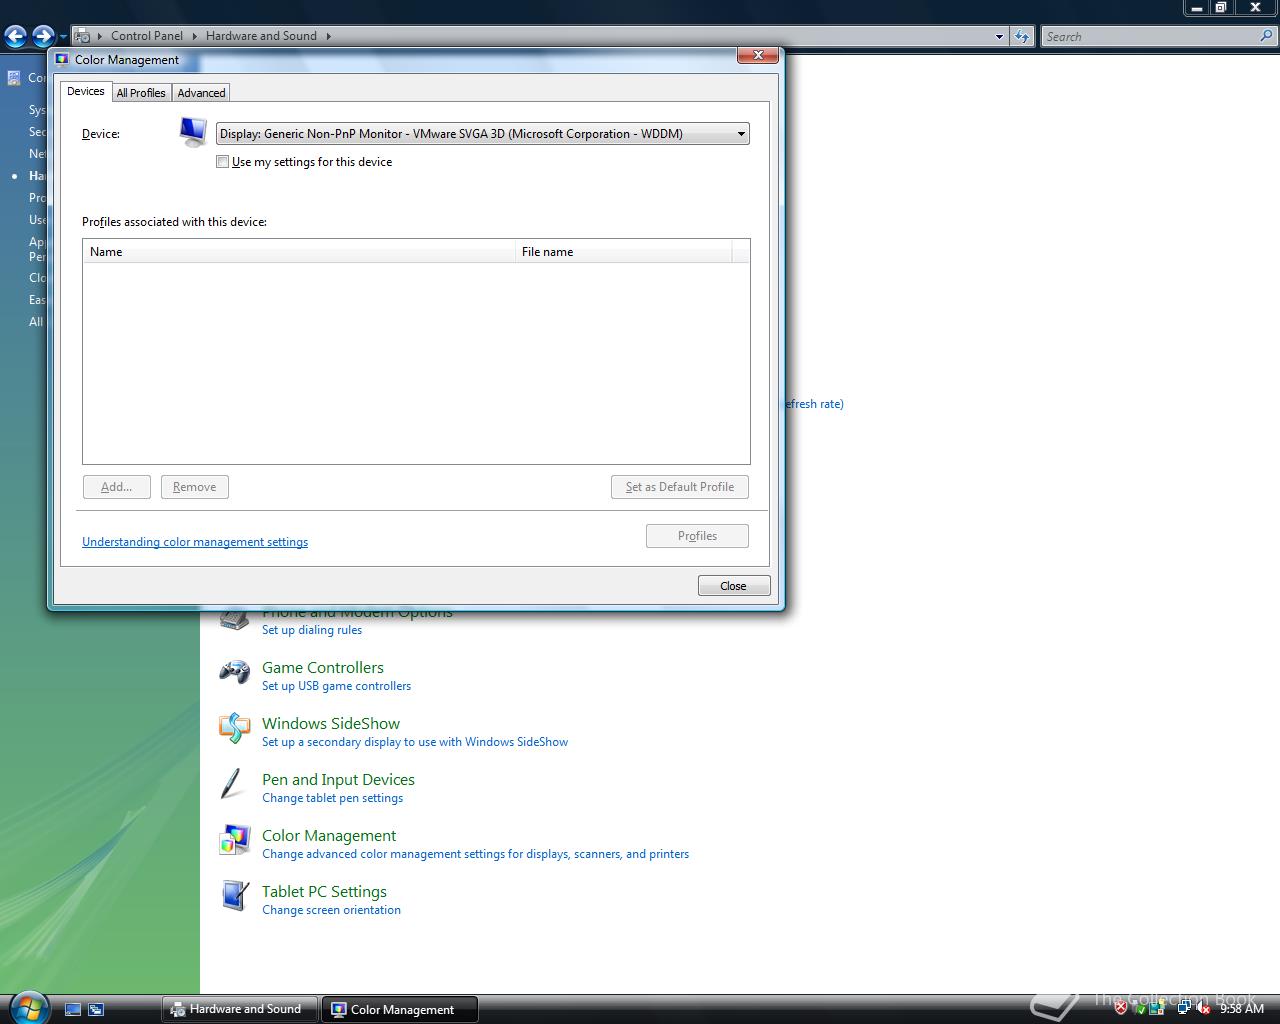Click Show Desktop quick launch icon
This screenshot has height=1024, width=1280.
click(73, 1009)
